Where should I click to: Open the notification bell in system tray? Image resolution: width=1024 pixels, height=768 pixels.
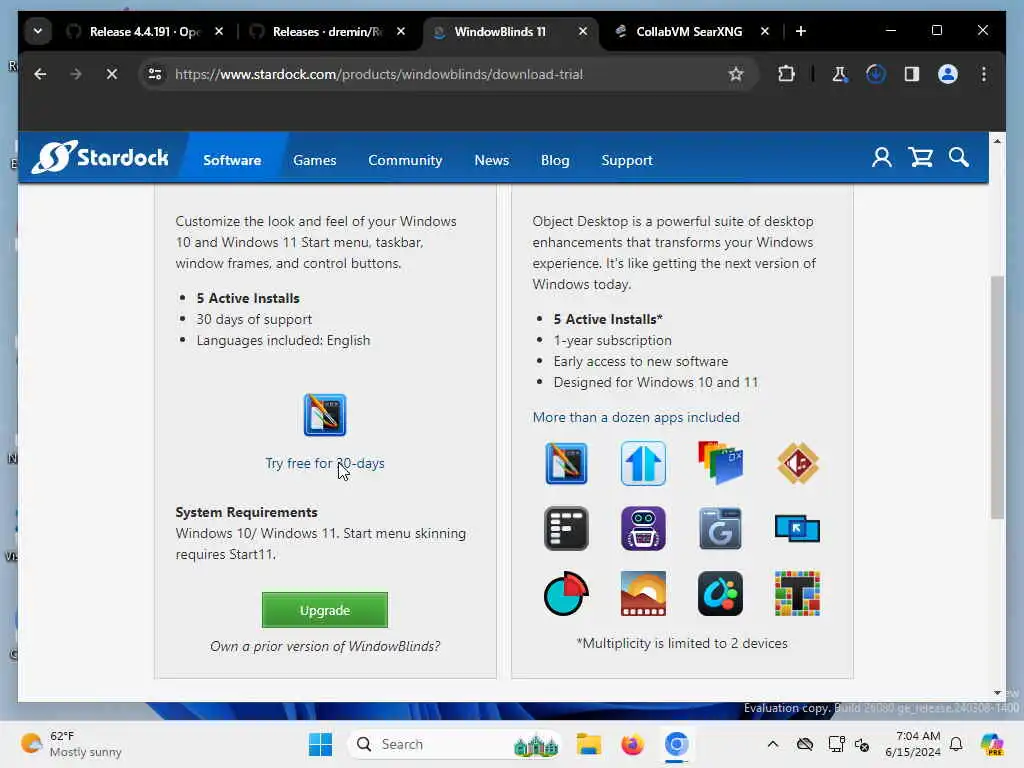[956, 744]
